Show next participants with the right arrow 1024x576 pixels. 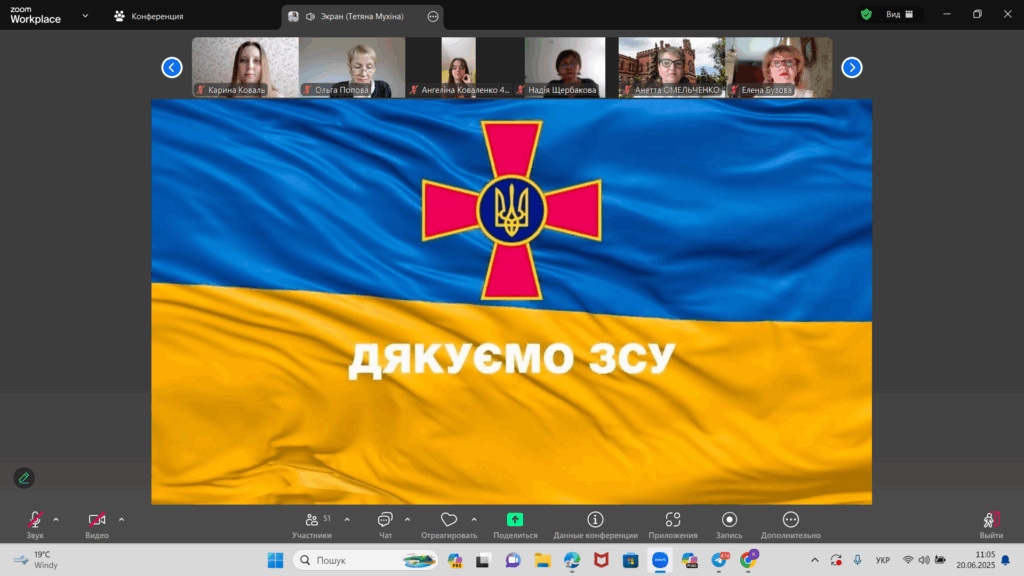point(852,67)
